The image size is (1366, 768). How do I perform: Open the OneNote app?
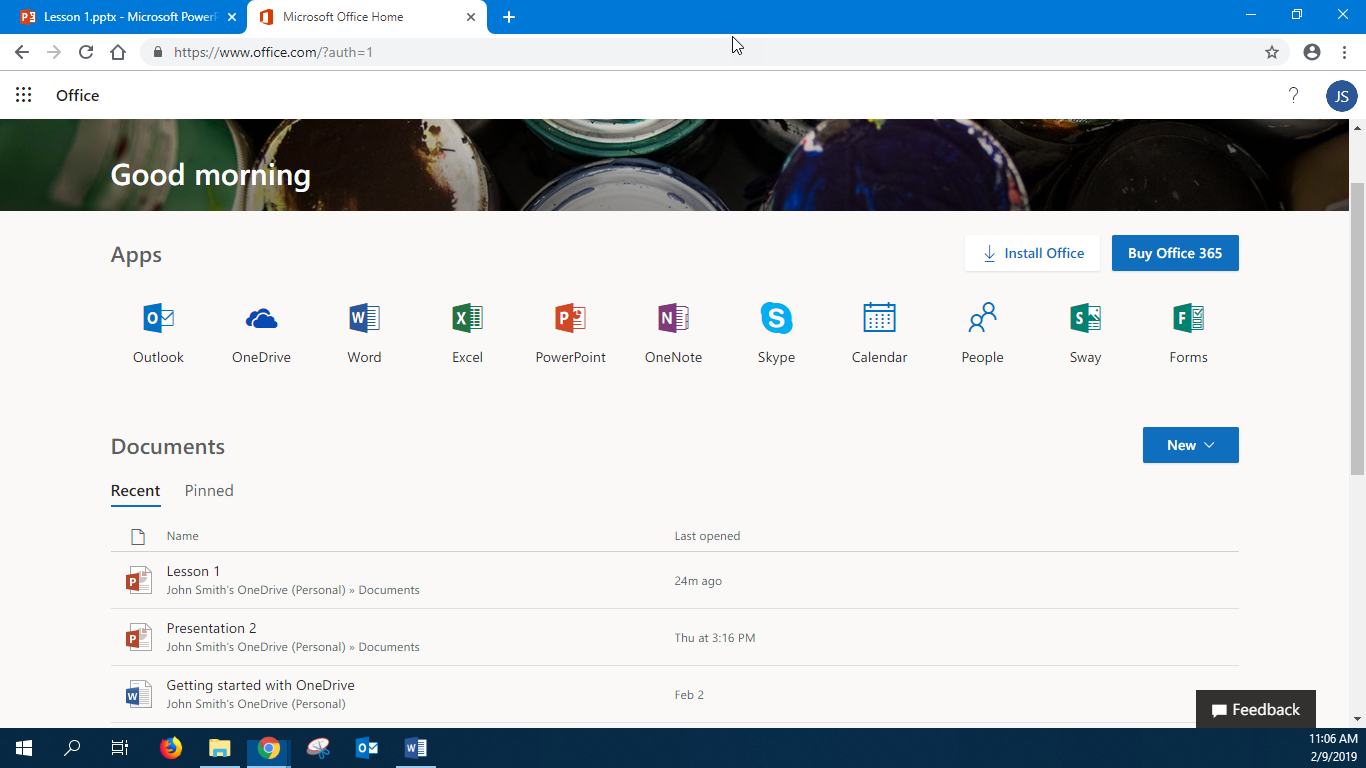673,334
